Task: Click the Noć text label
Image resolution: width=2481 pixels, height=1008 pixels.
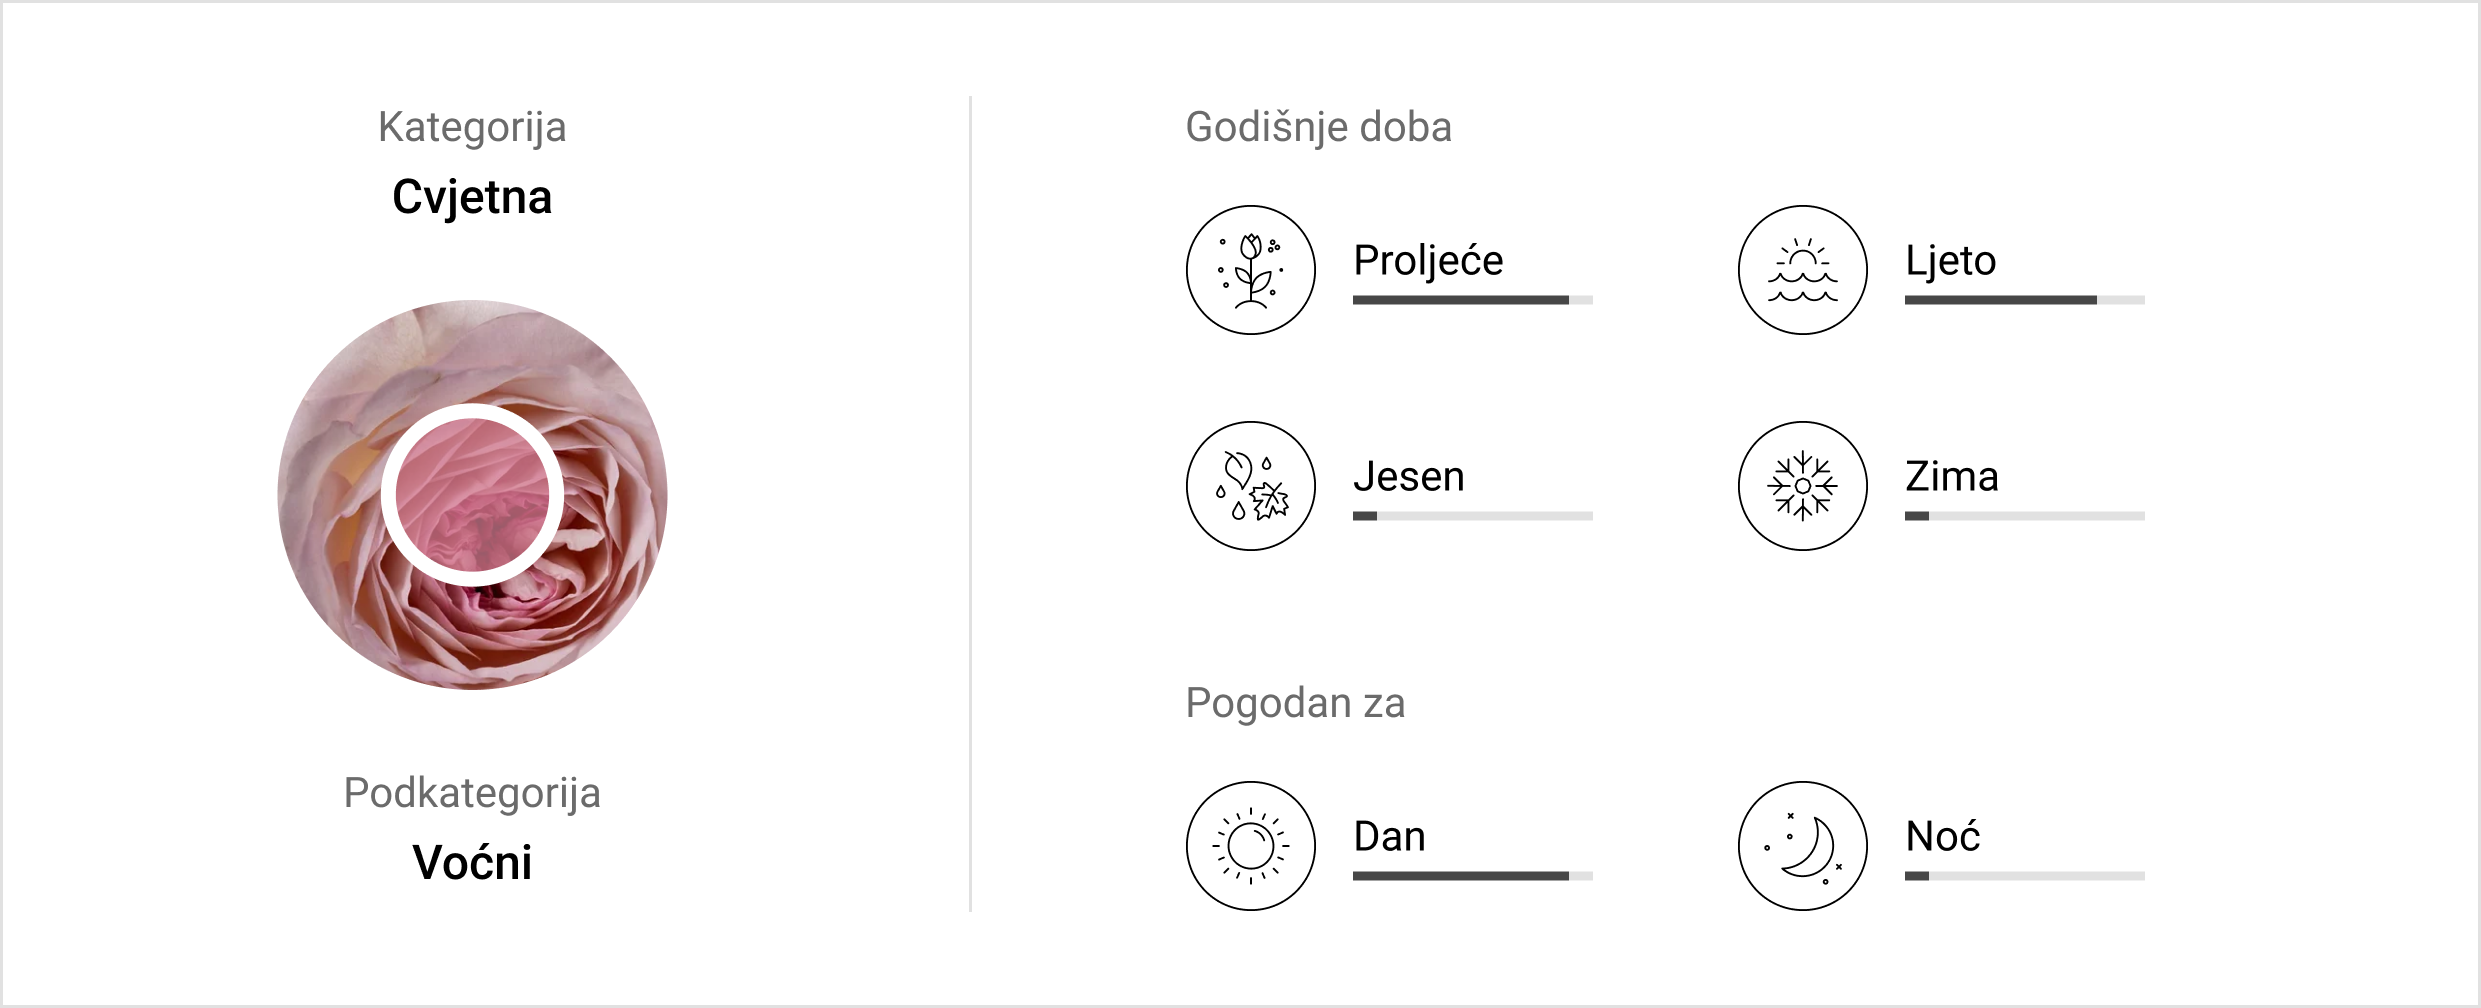Action: 1942,836
